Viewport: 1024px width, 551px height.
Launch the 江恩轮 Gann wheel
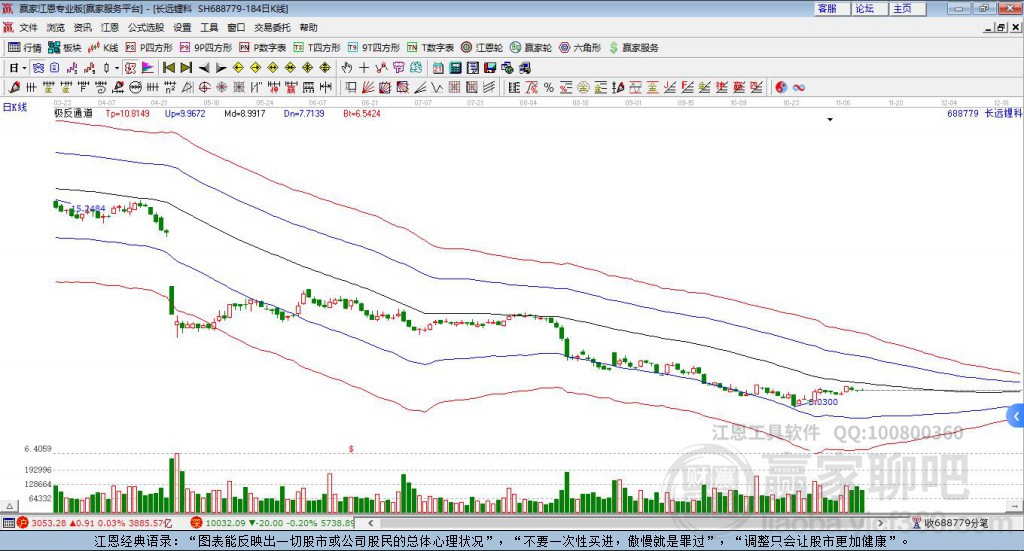[482, 48]
